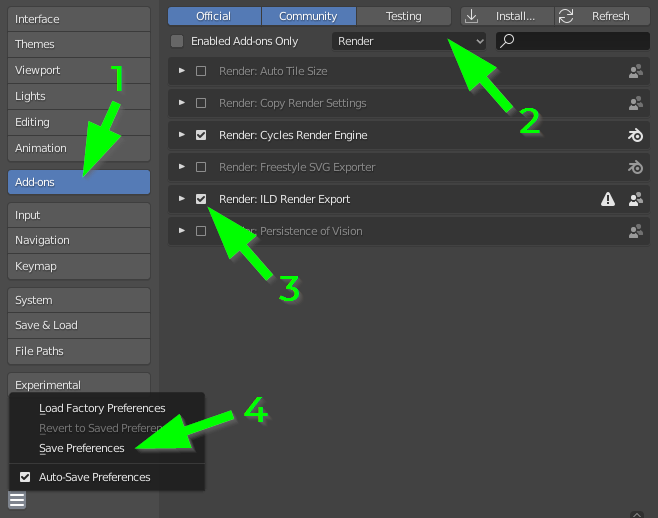
Task: Select the Add-ons preferences tab
Action: pos(79,182)
